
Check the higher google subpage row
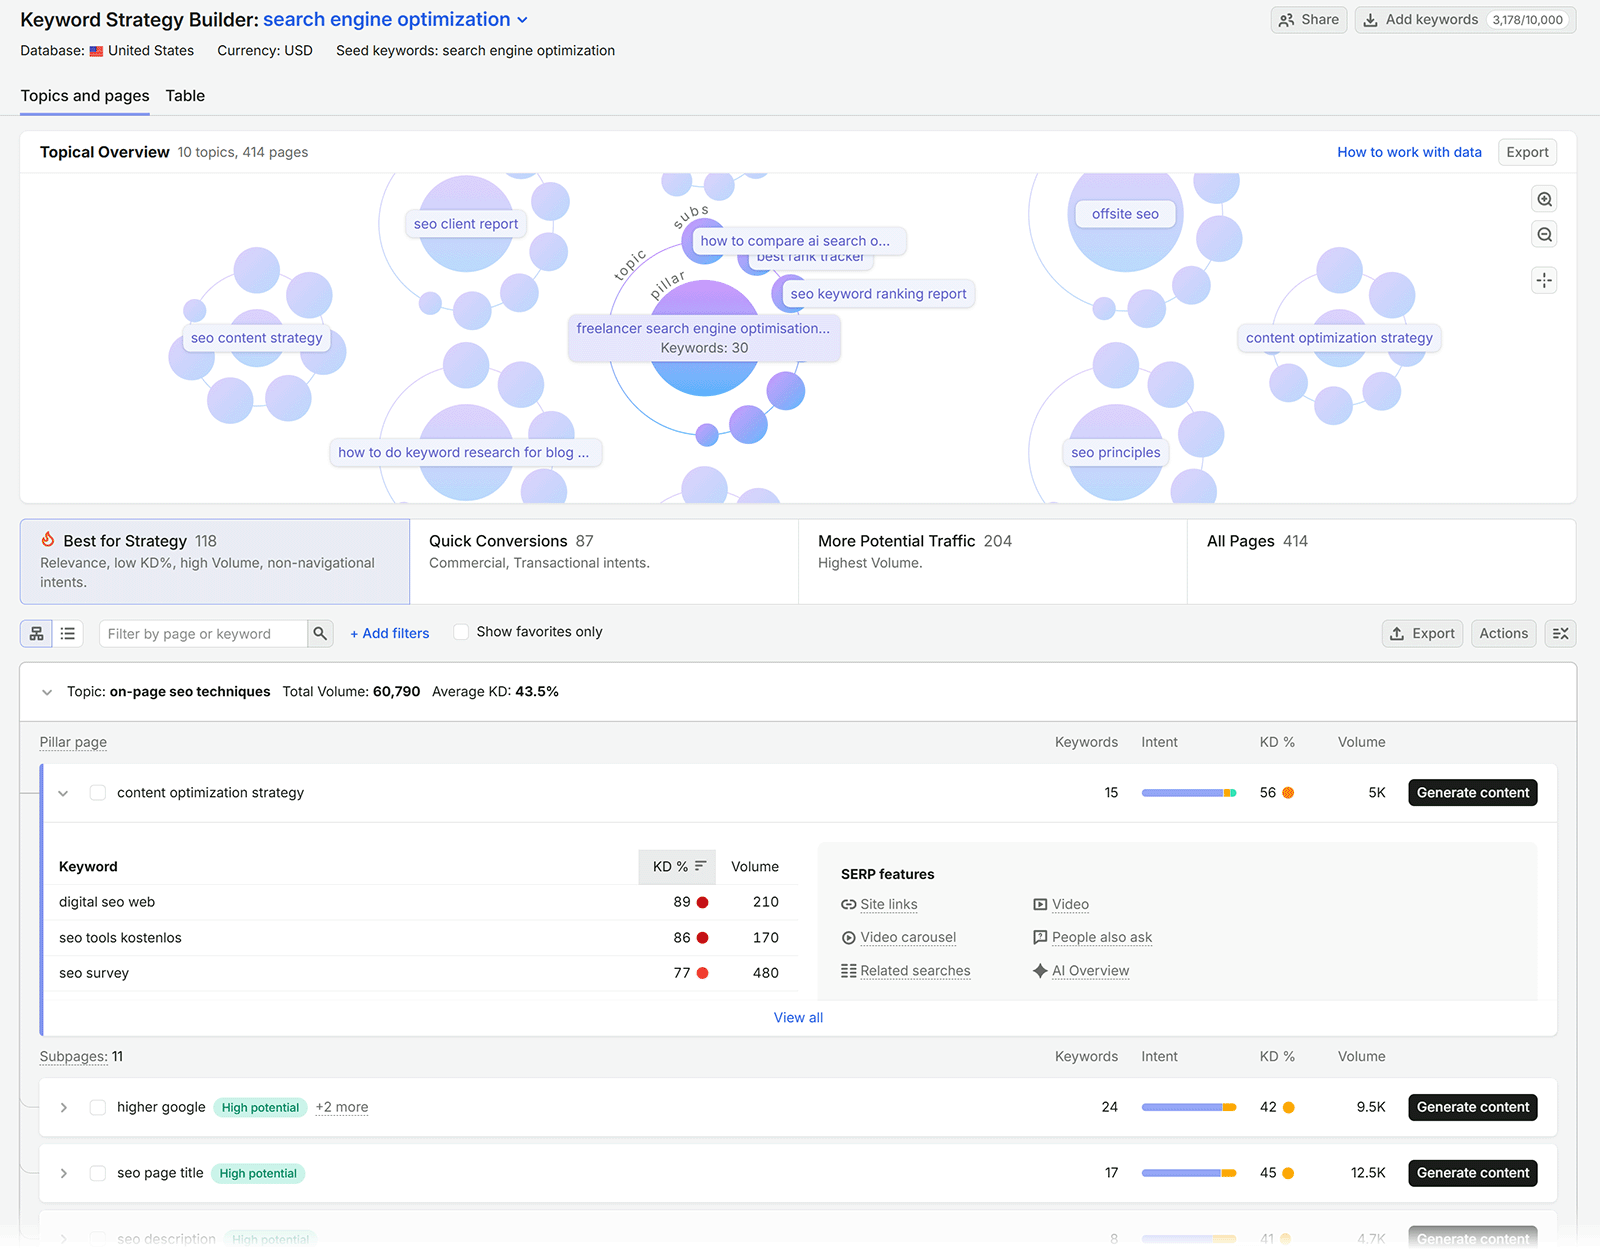(x=98, y=1108)
